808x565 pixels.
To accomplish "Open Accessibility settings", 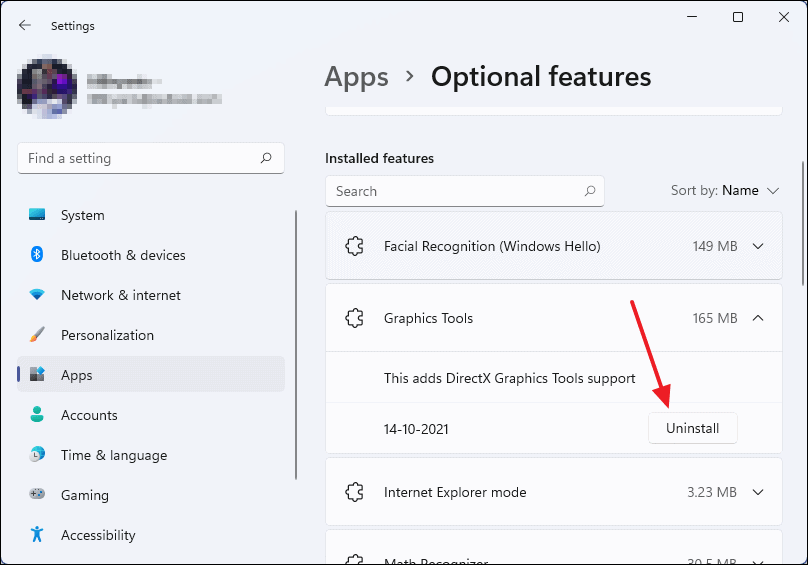I will [x=150, y=535].
